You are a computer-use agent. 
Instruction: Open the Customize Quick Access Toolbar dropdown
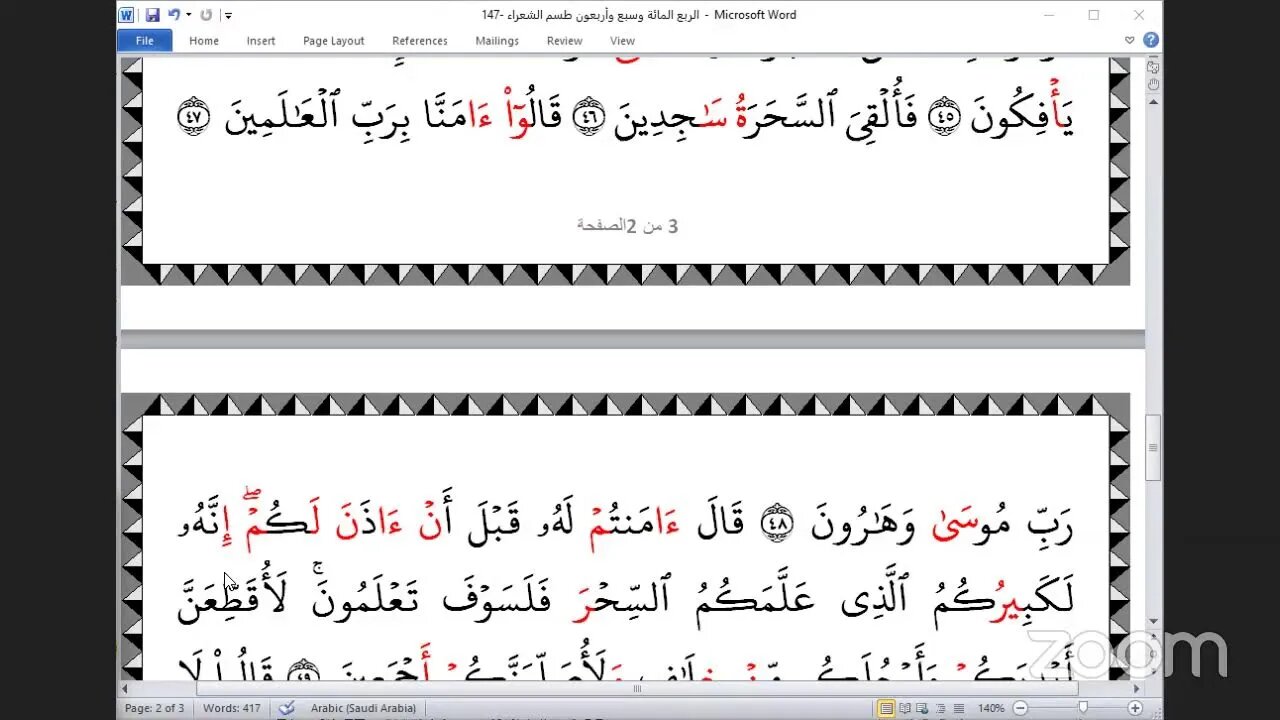pos(228,16)
